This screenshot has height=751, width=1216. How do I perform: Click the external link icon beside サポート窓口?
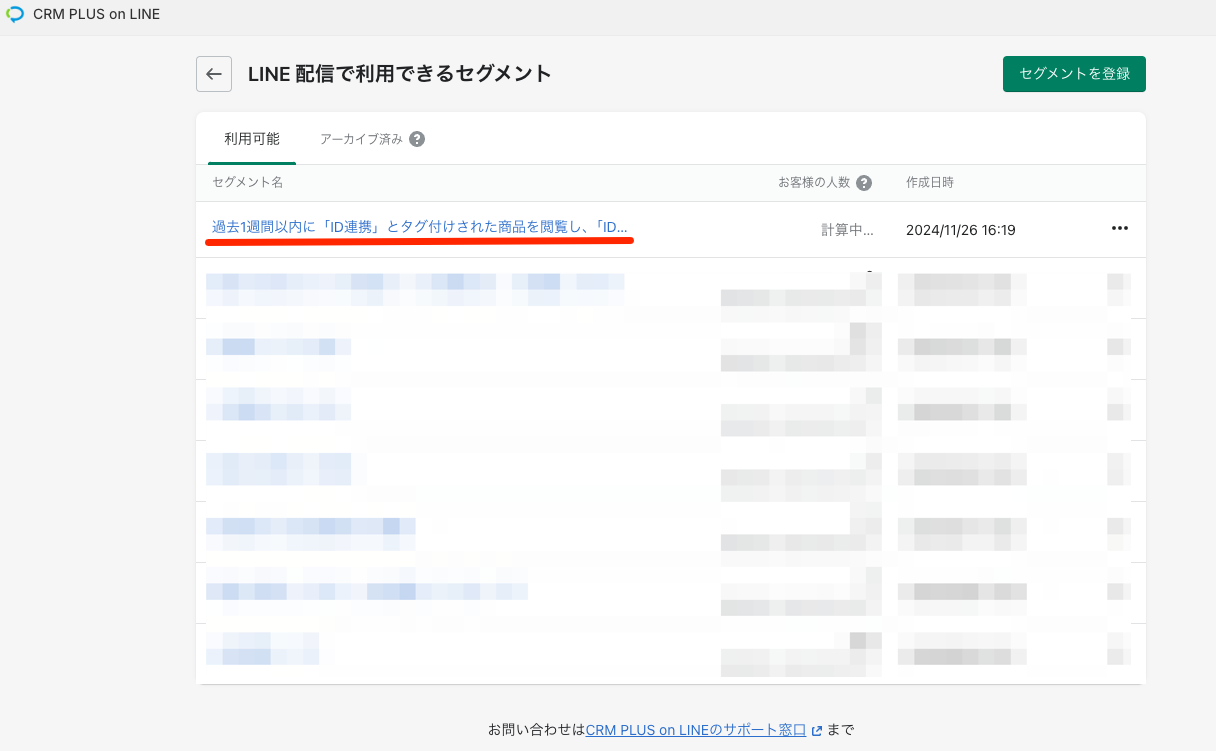point(817,730)
